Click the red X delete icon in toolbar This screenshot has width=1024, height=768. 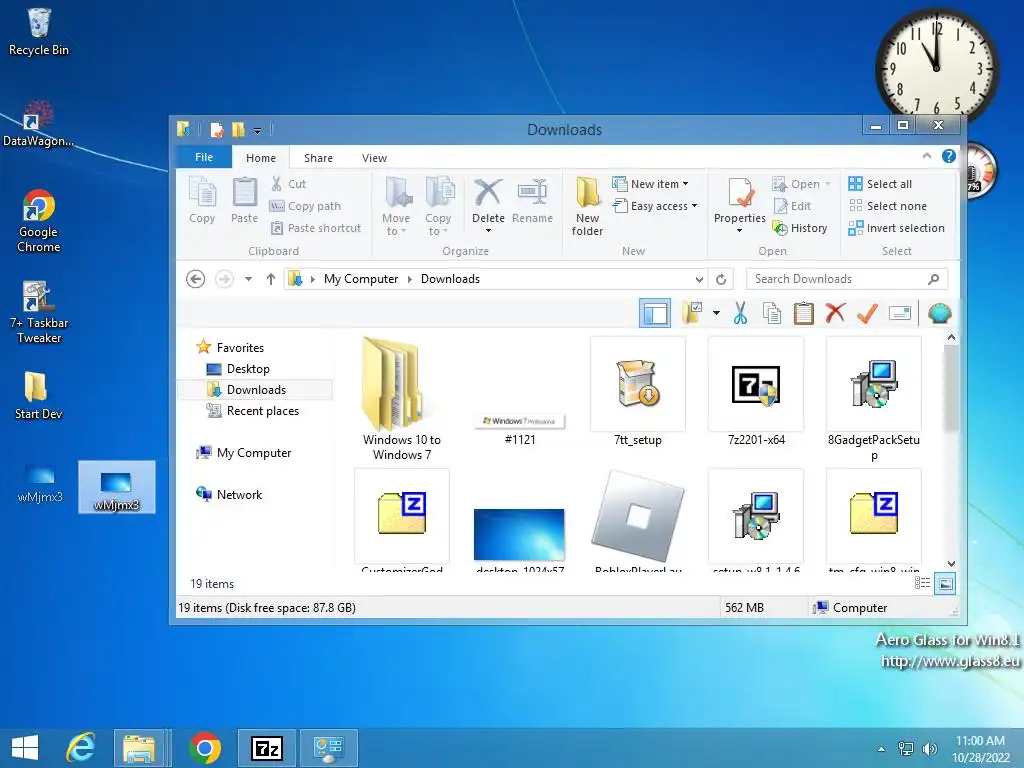[x=835, y=313]
